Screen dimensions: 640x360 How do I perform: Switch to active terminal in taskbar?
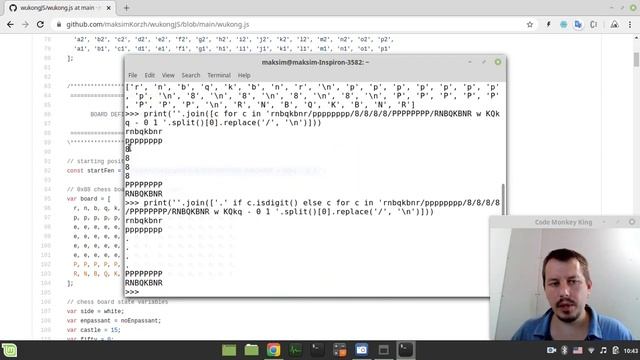(406, 350)
